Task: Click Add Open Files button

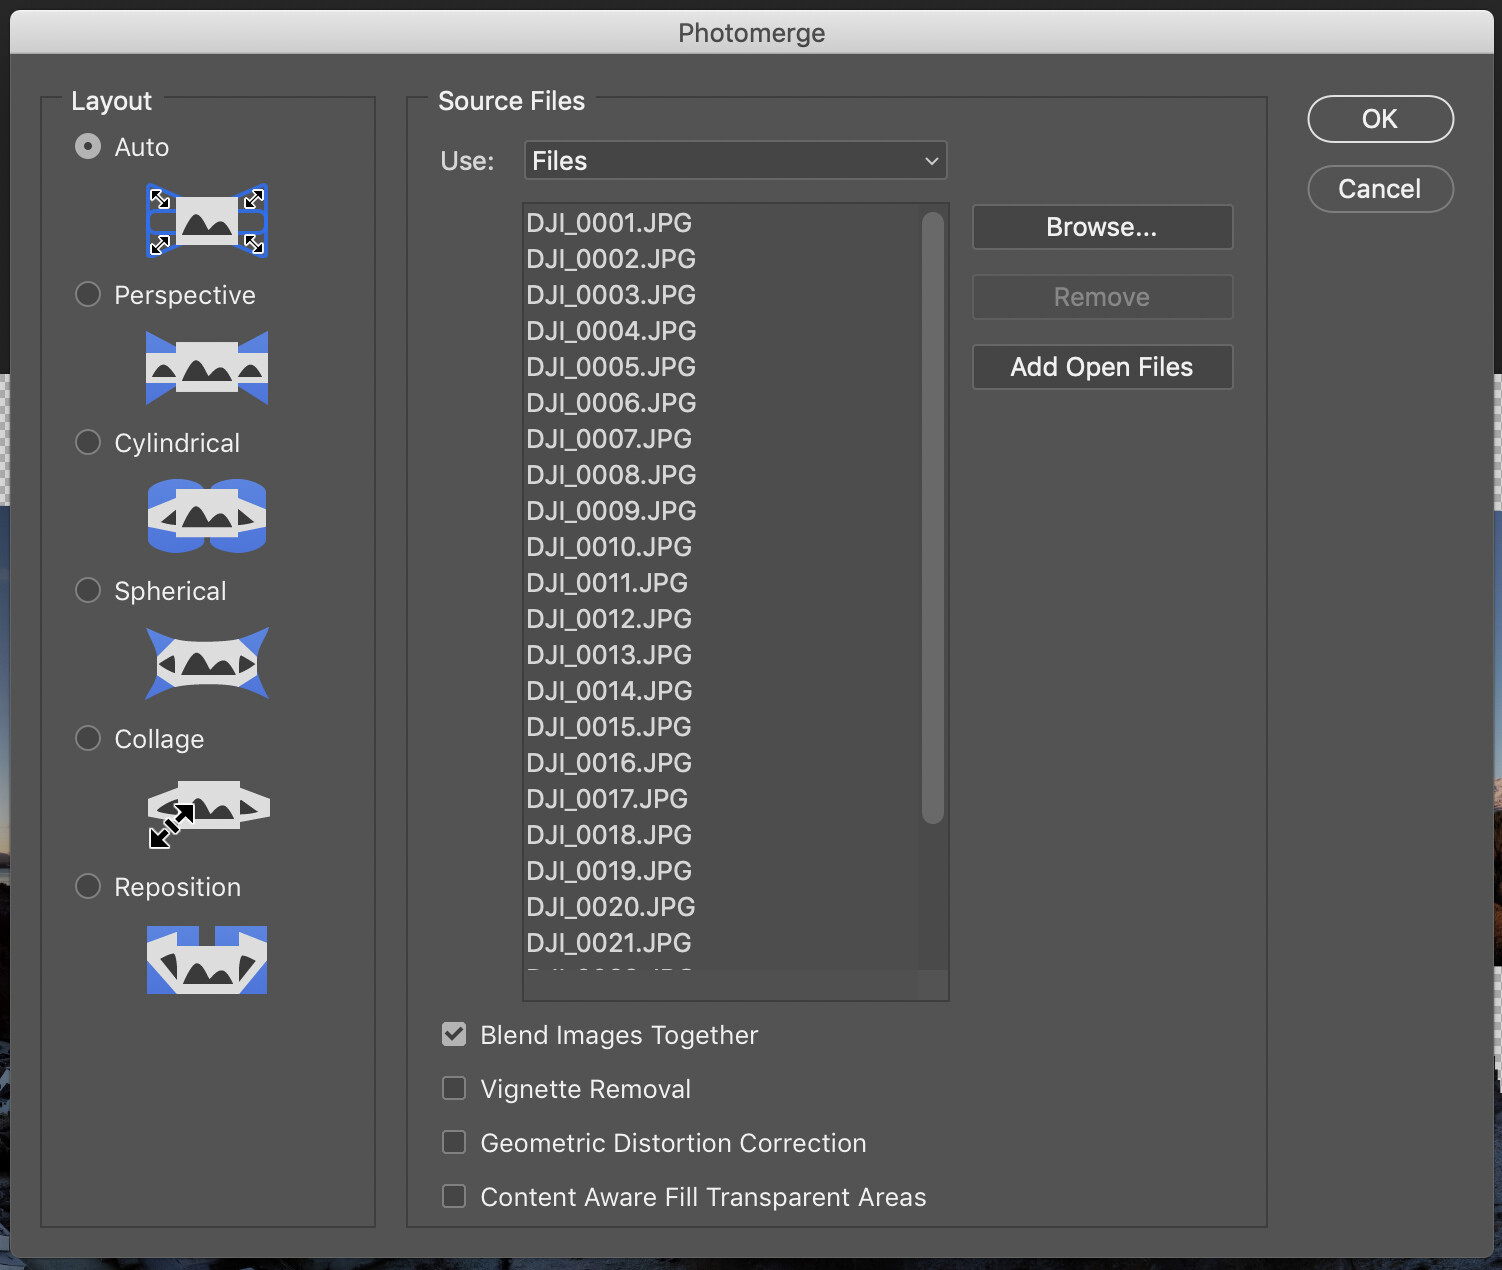Action: pyautogui.click(x=1102, y=367)
